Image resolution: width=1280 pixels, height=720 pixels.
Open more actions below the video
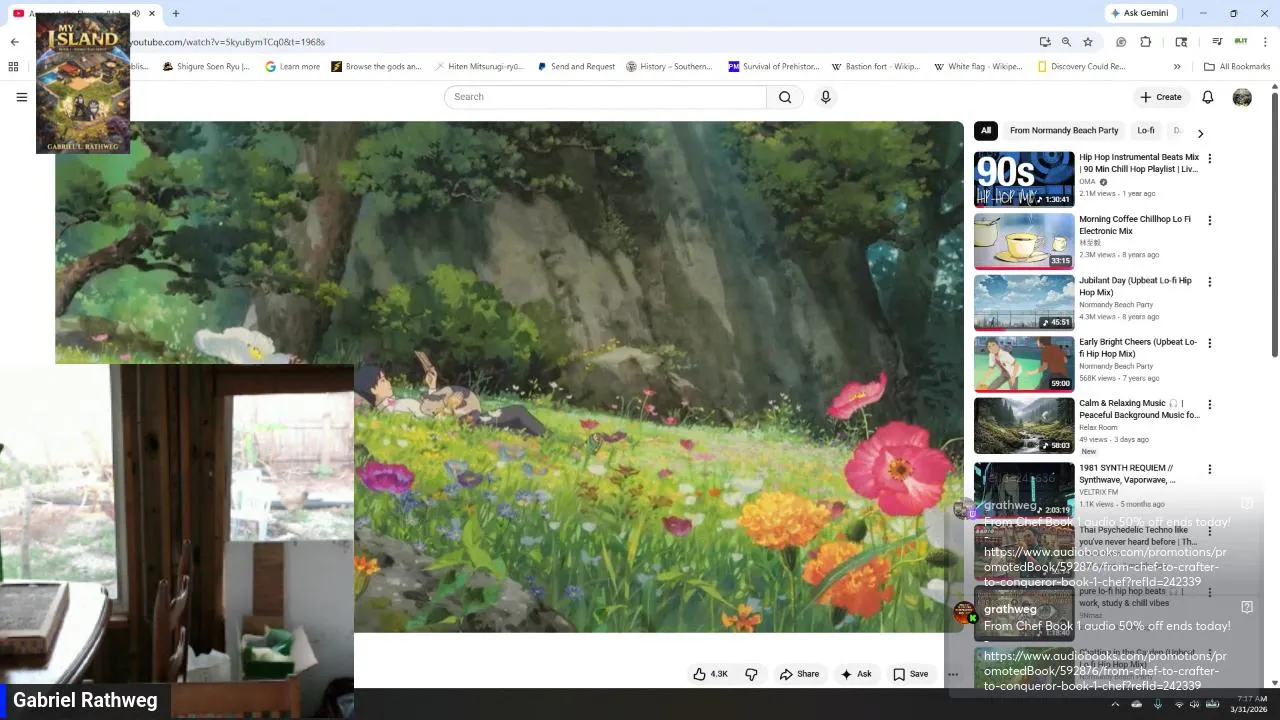[953, 674]
